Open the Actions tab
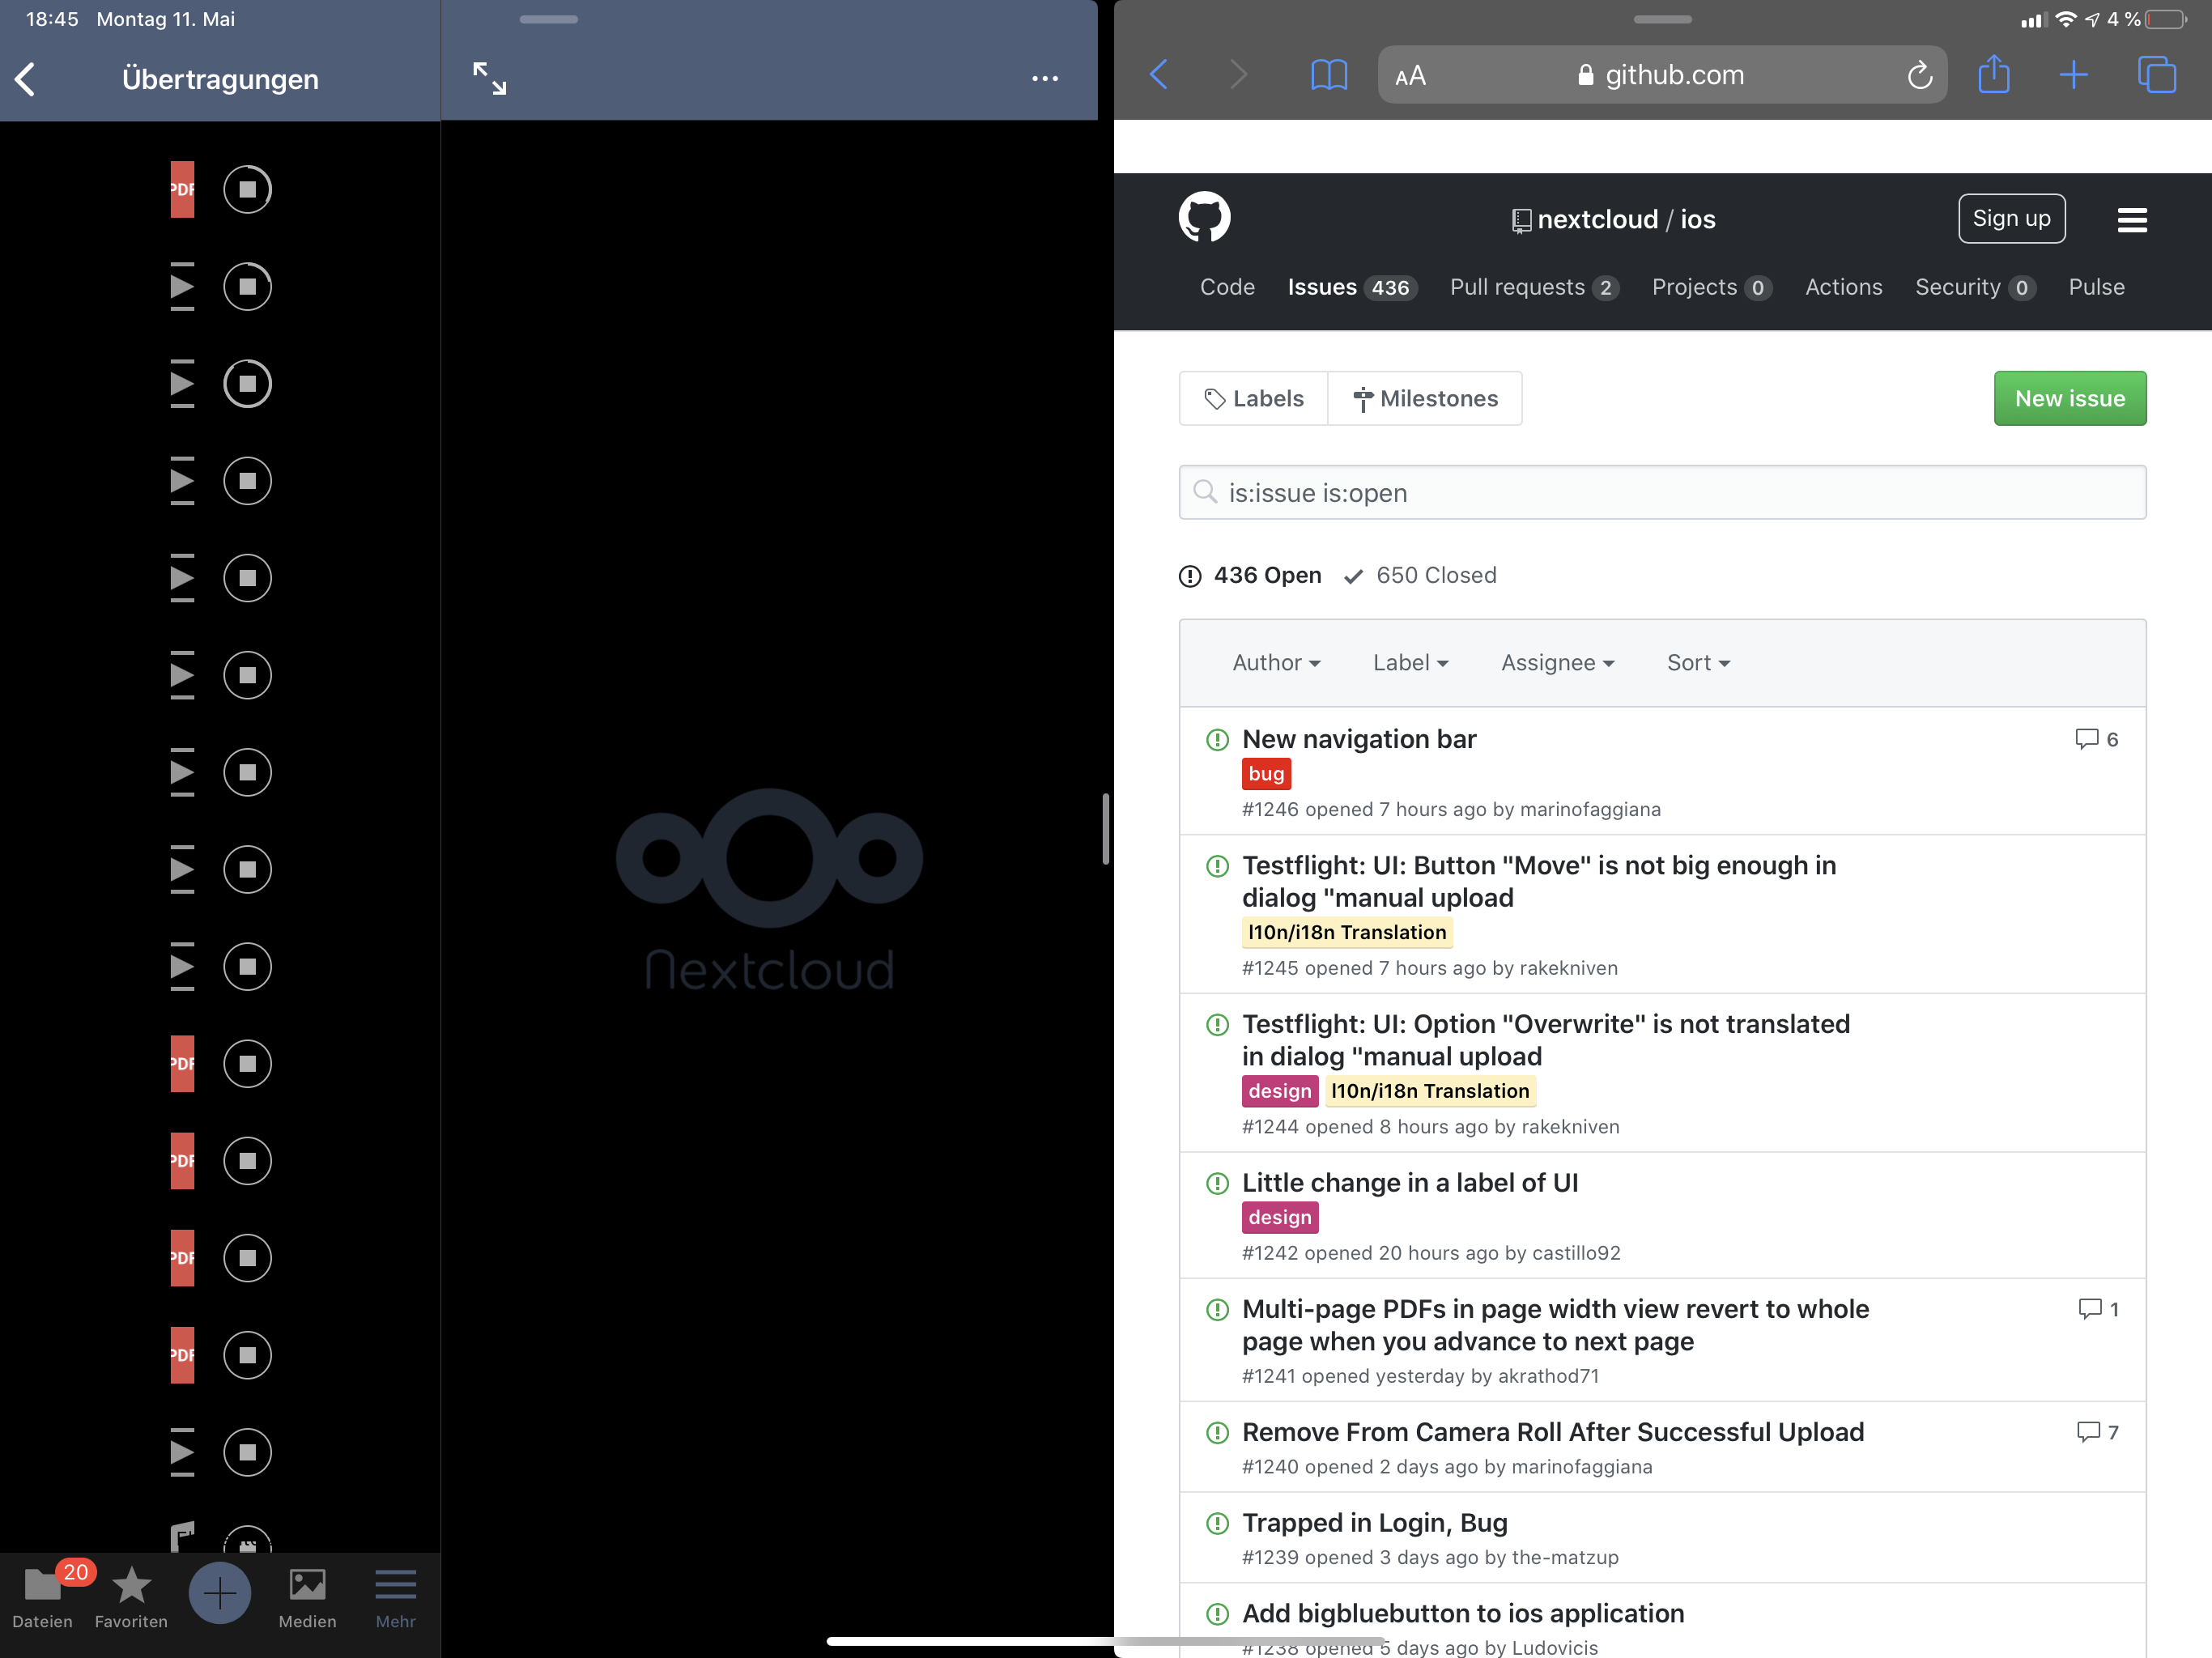Image resolution: width=2212 pixels, height=1658 pixels. 1843,287
